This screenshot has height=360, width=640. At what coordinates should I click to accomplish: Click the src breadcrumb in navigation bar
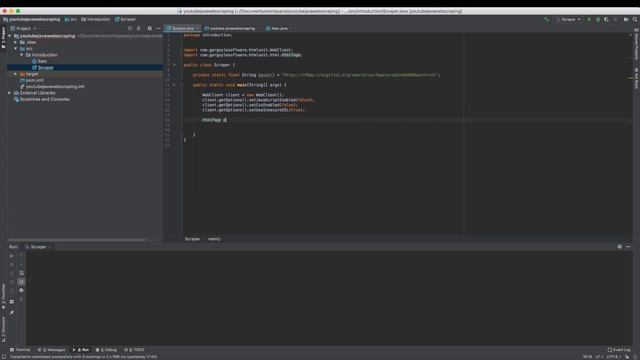point(71,19)
